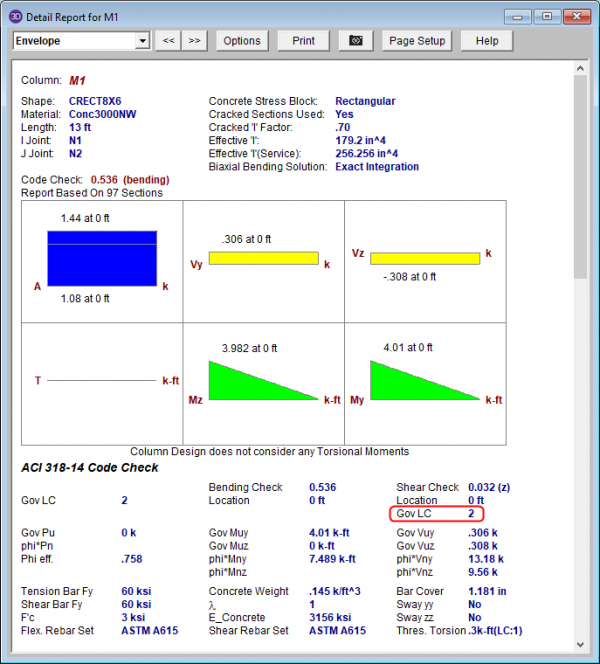600x664 pixels.
Task: Click 'Report Based On 97 Sections' text
Action: click(x=92, y=193)
